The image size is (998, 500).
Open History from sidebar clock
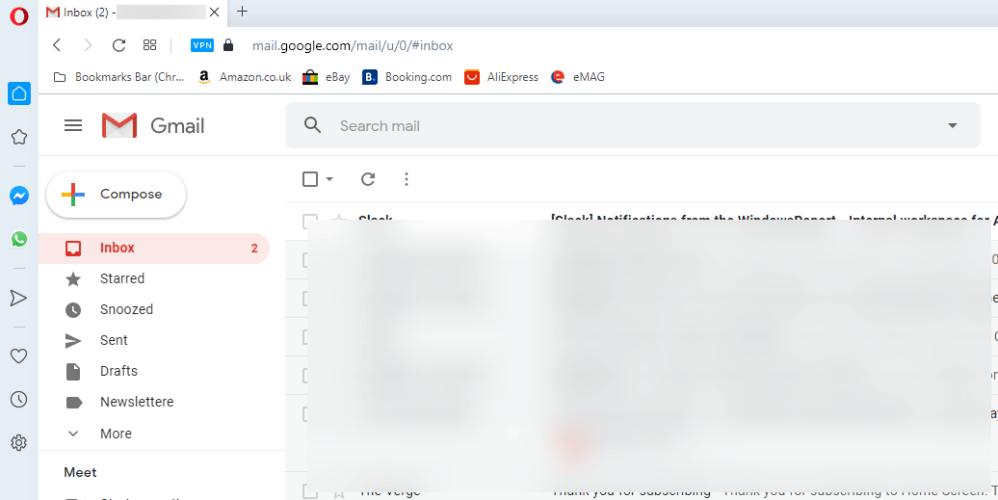click(19, 399)
